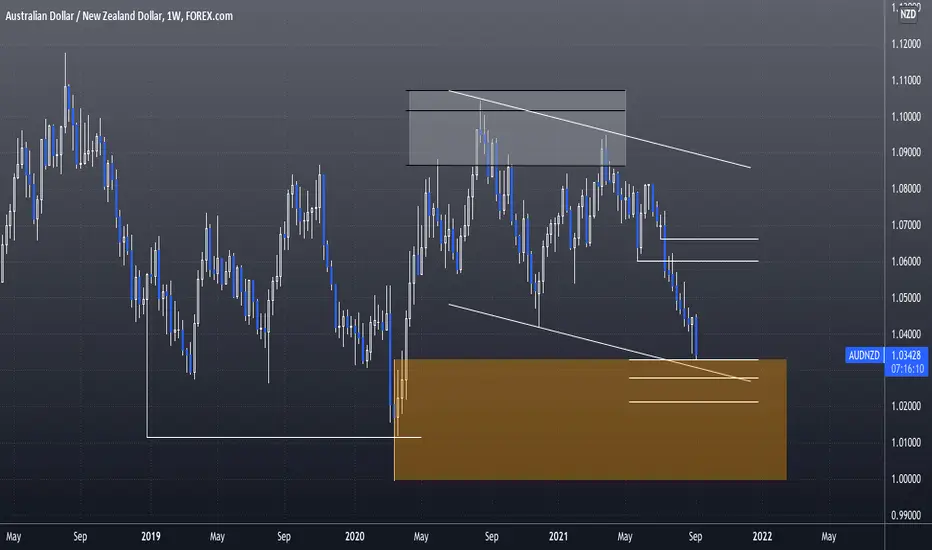Click the 1.12000 price axis label
This screenshot has height=550, width=932.
coord(906,44)
